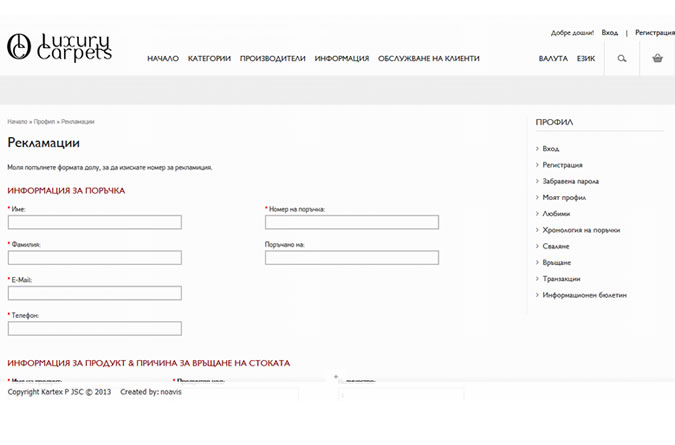Focus the Фамилия input field
The height and width of the screenshot is (445, 675).
pos(95,257)
